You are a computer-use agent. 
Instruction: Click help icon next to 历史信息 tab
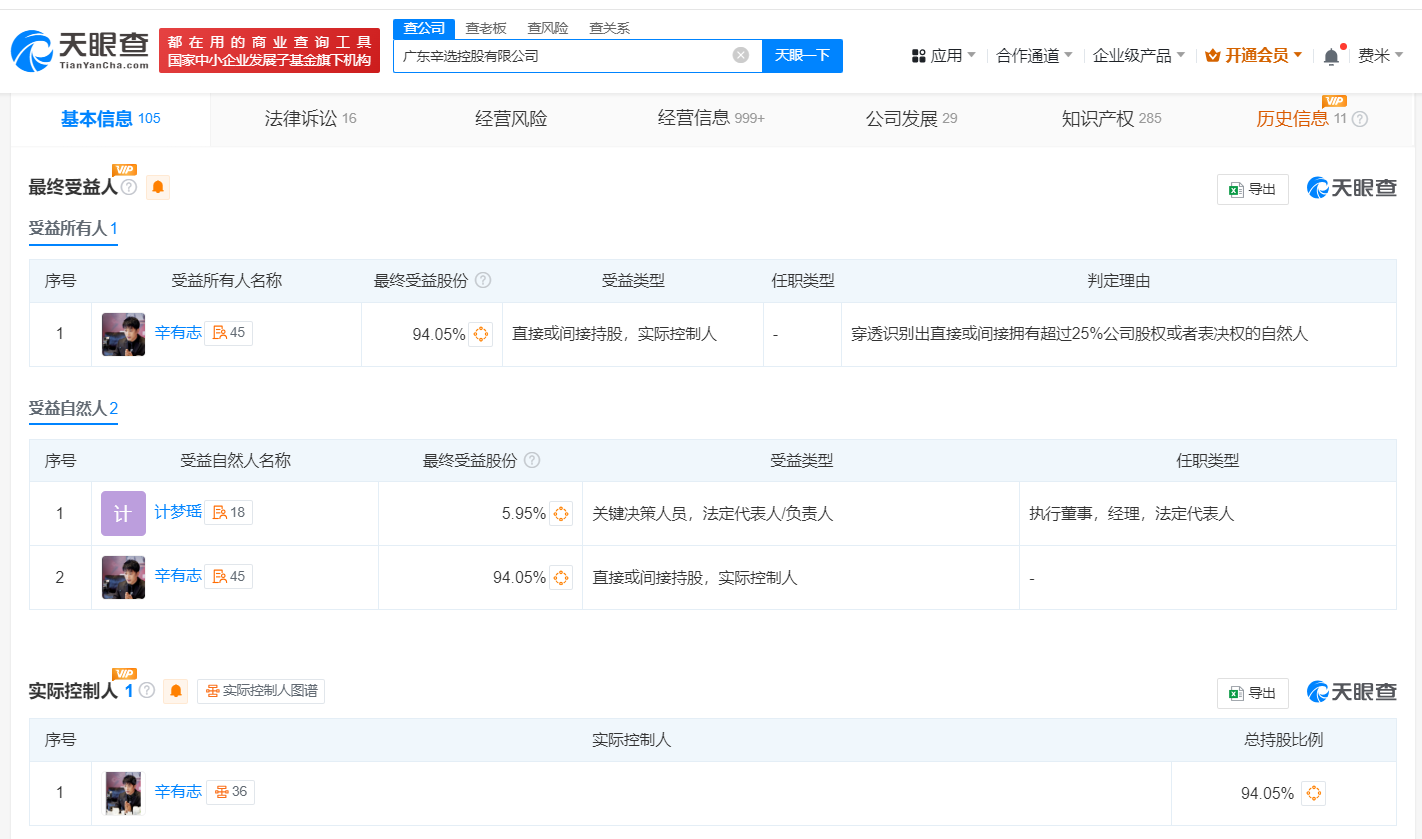pos(1359,119)
